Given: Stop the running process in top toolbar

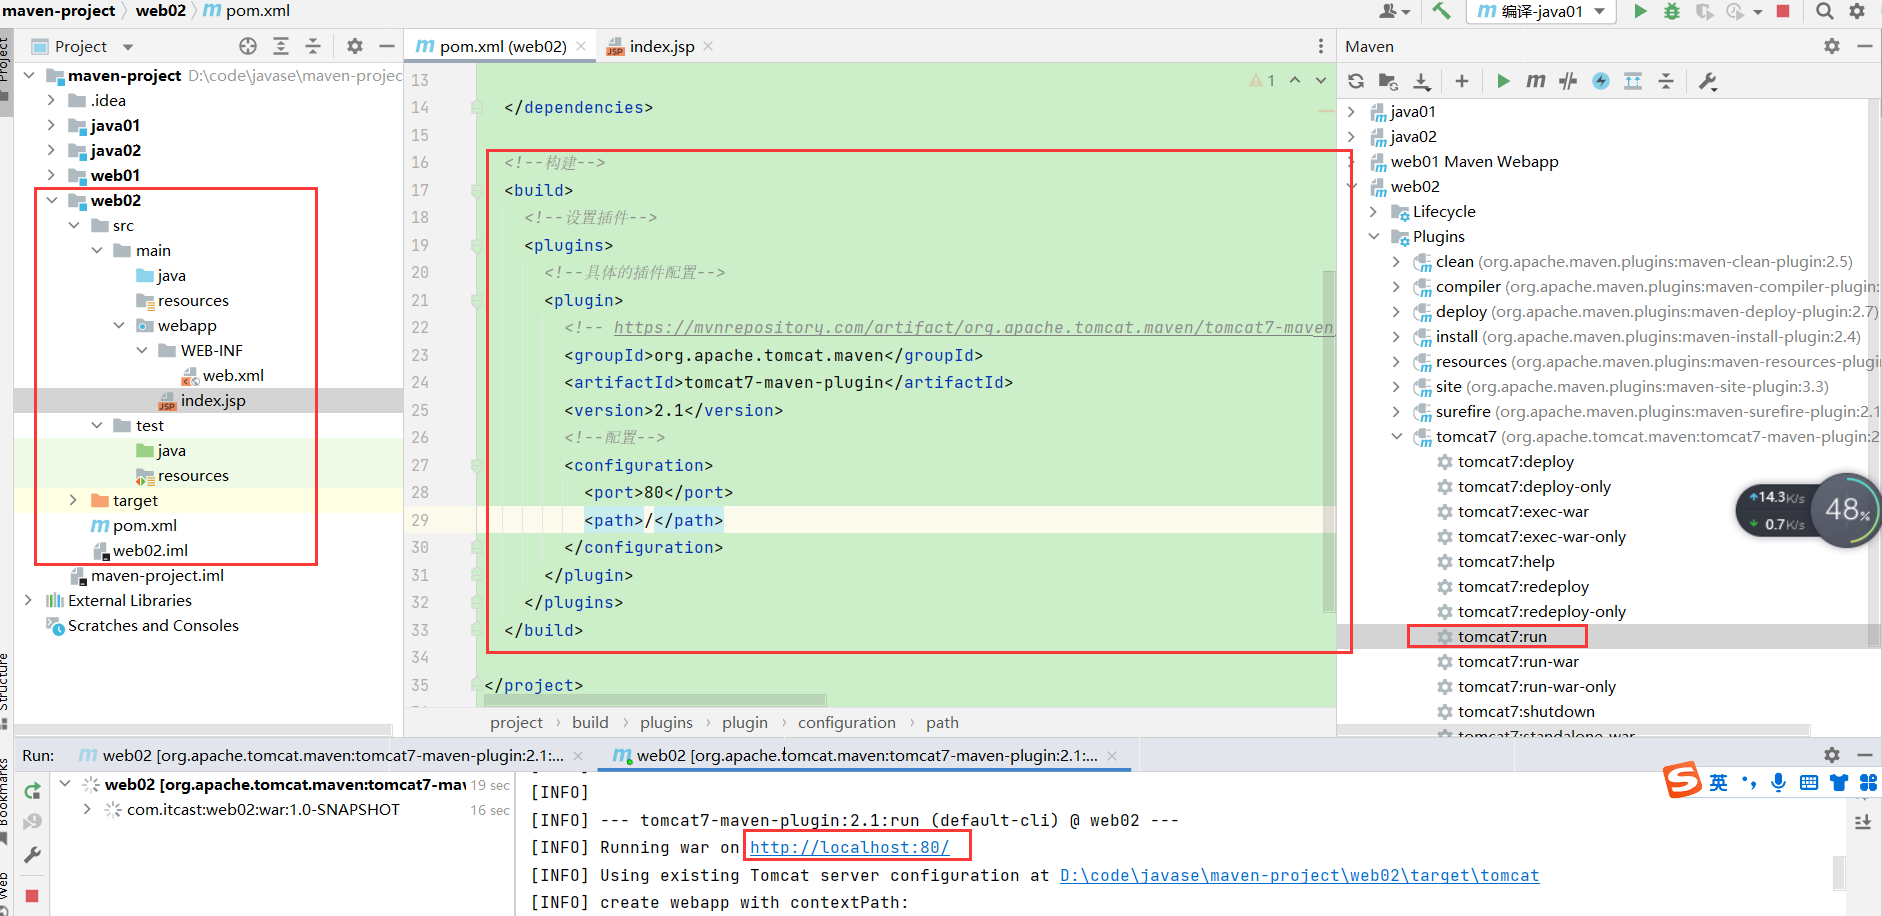Looking at the screenshot, I should pyautogui.click(x=1783, y=11).
